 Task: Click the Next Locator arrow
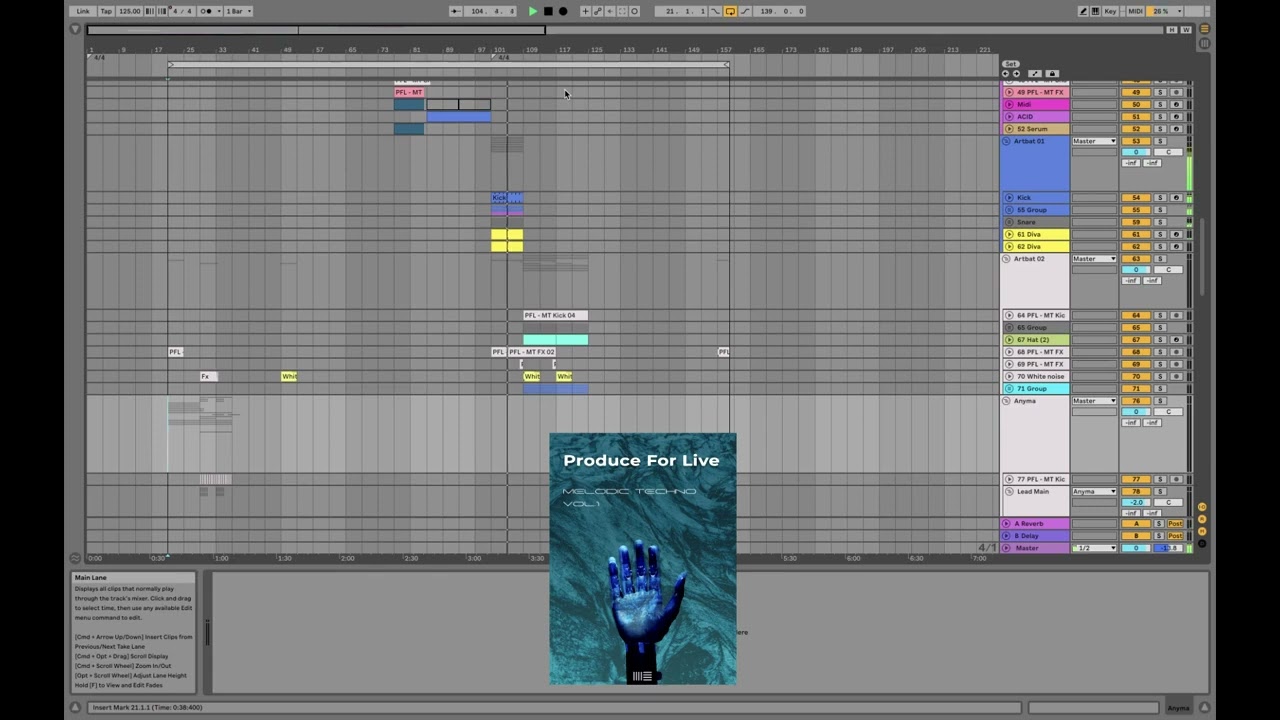tap(1017, 74)
